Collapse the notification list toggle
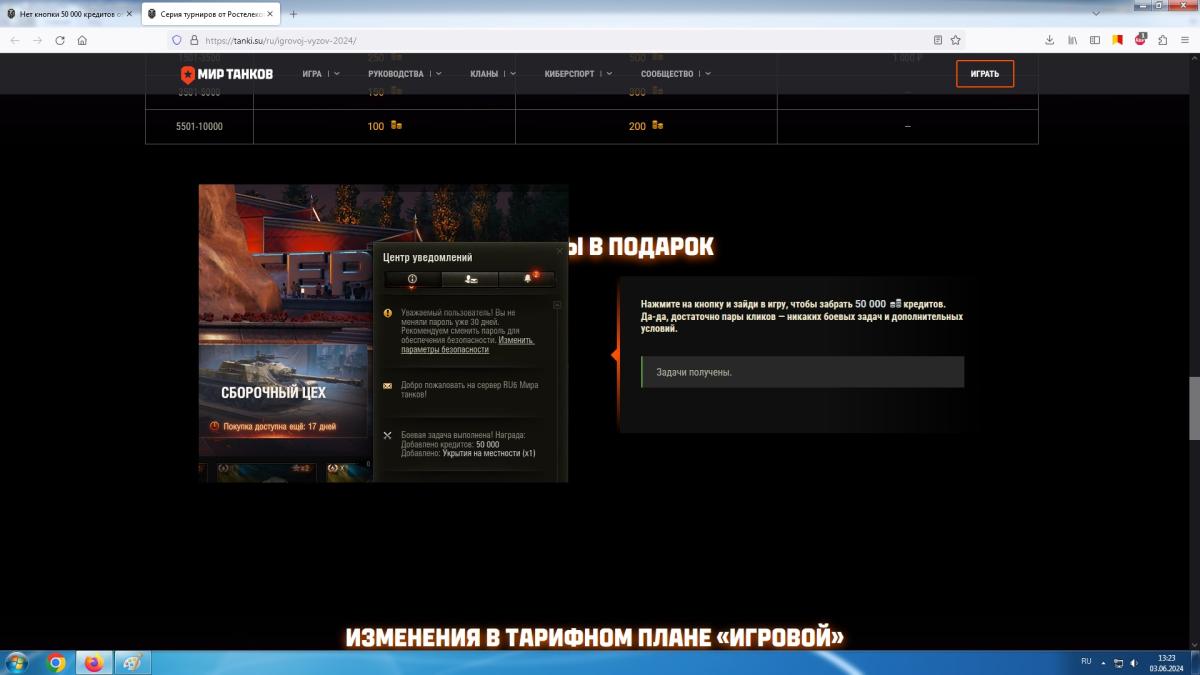 (x=558, y=304)
